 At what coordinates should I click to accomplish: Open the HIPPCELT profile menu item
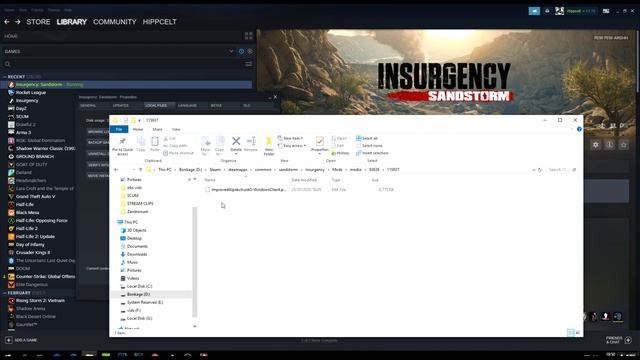(x=160, y=22)
